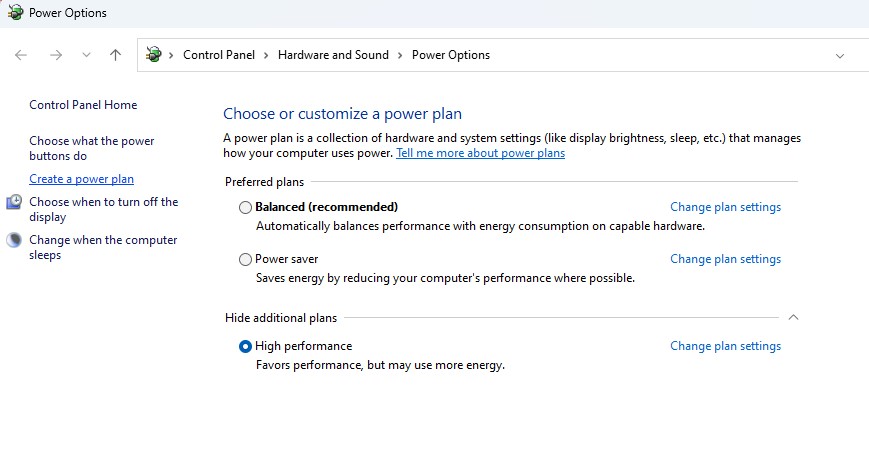
Task: Click the moon icon beside sleep option
Action: [14, 240]
